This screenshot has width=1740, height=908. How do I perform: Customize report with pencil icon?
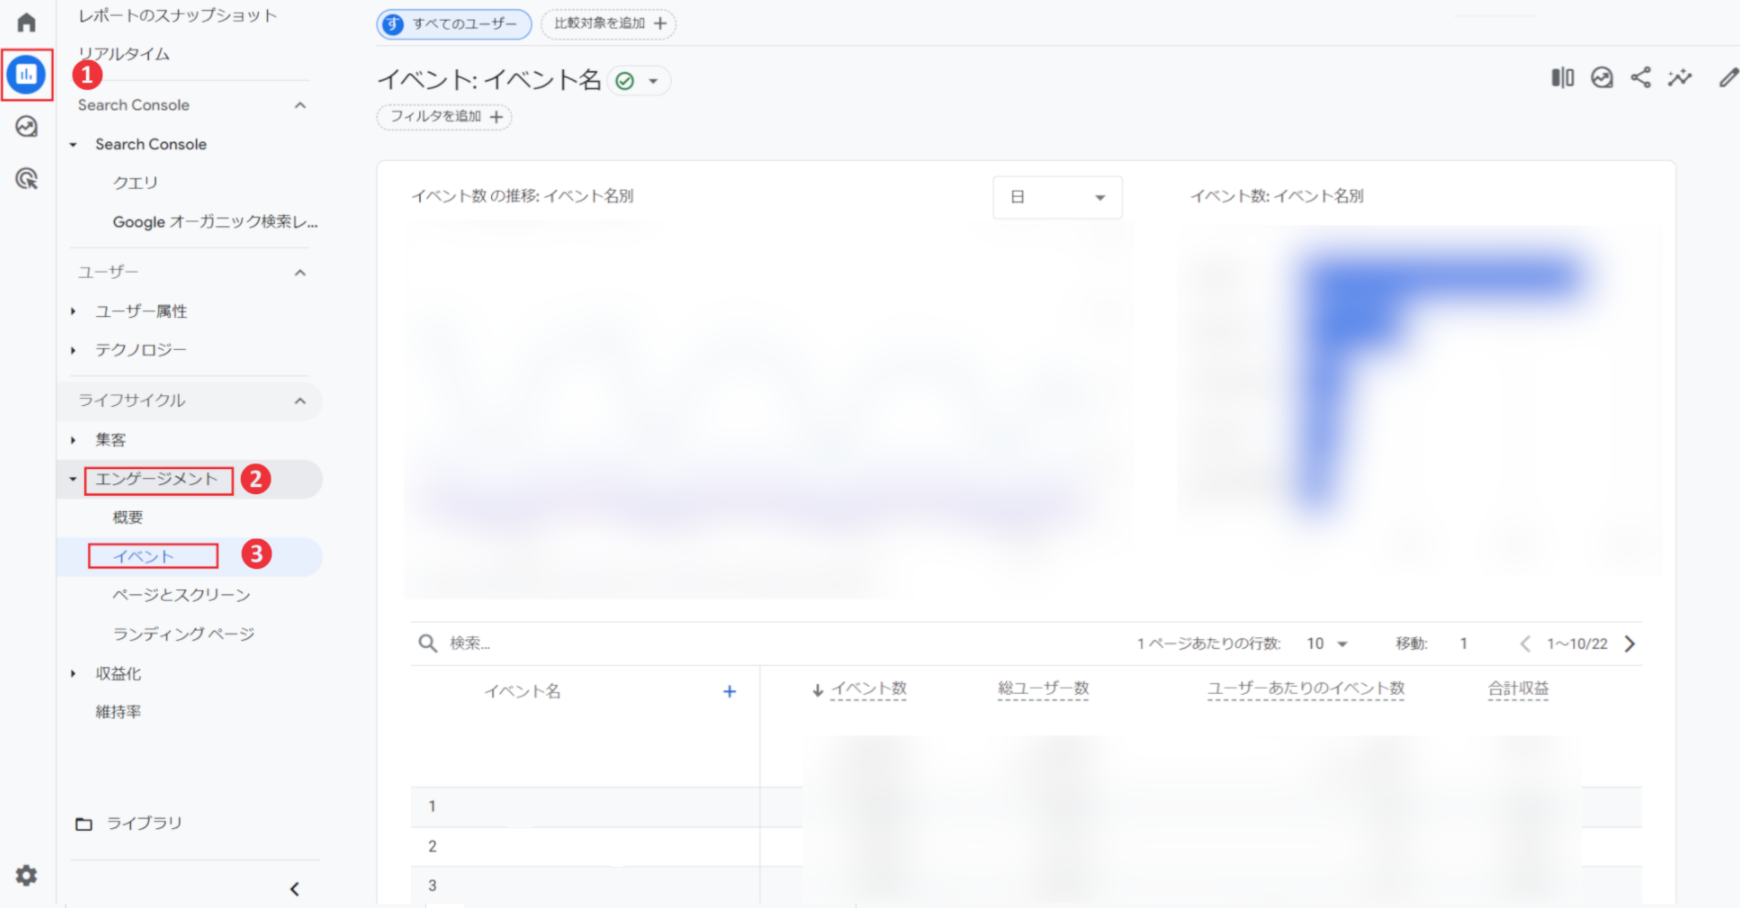1728,78
